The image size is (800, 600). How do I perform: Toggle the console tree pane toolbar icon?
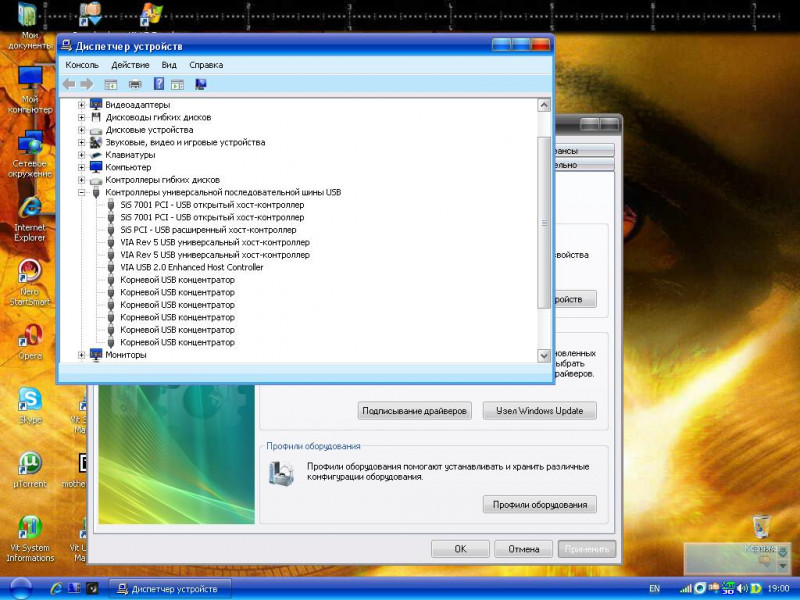(x=111, y=85)
